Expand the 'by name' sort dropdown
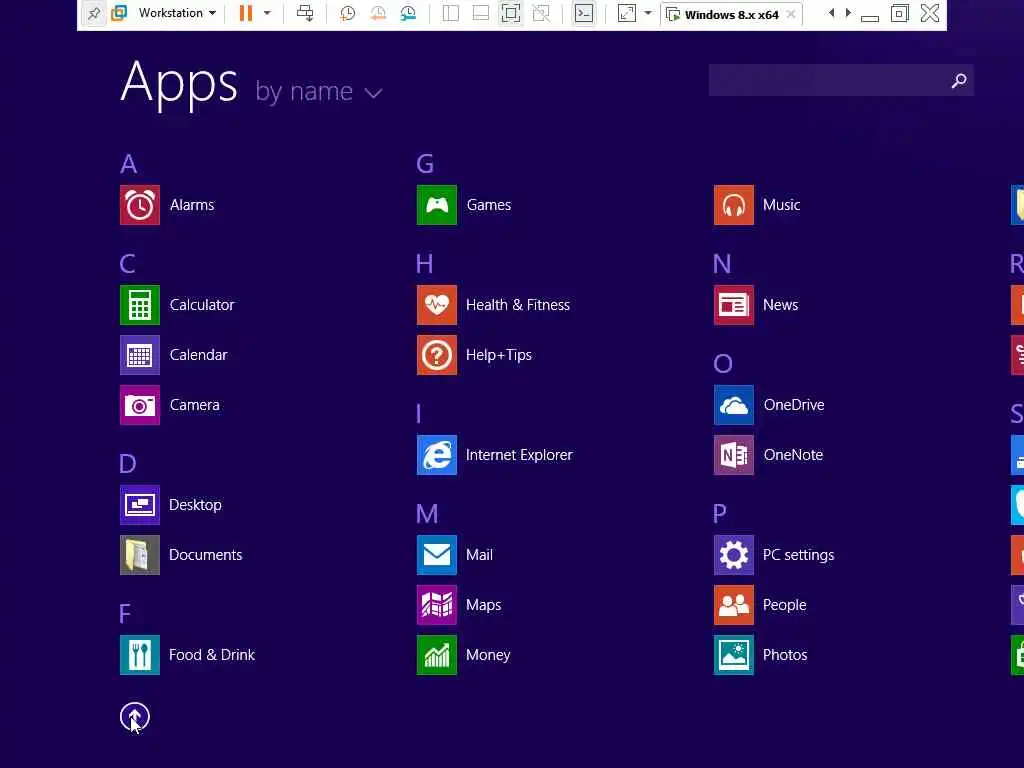This screenshot has width=1024, height=768. coord(319,91)
